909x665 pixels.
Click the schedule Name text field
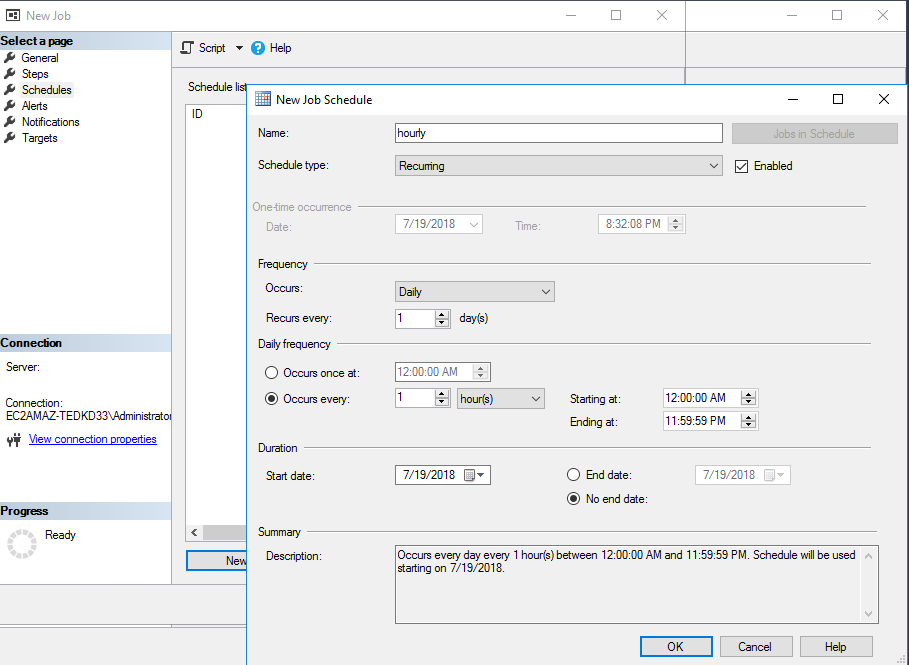[558, 133]
